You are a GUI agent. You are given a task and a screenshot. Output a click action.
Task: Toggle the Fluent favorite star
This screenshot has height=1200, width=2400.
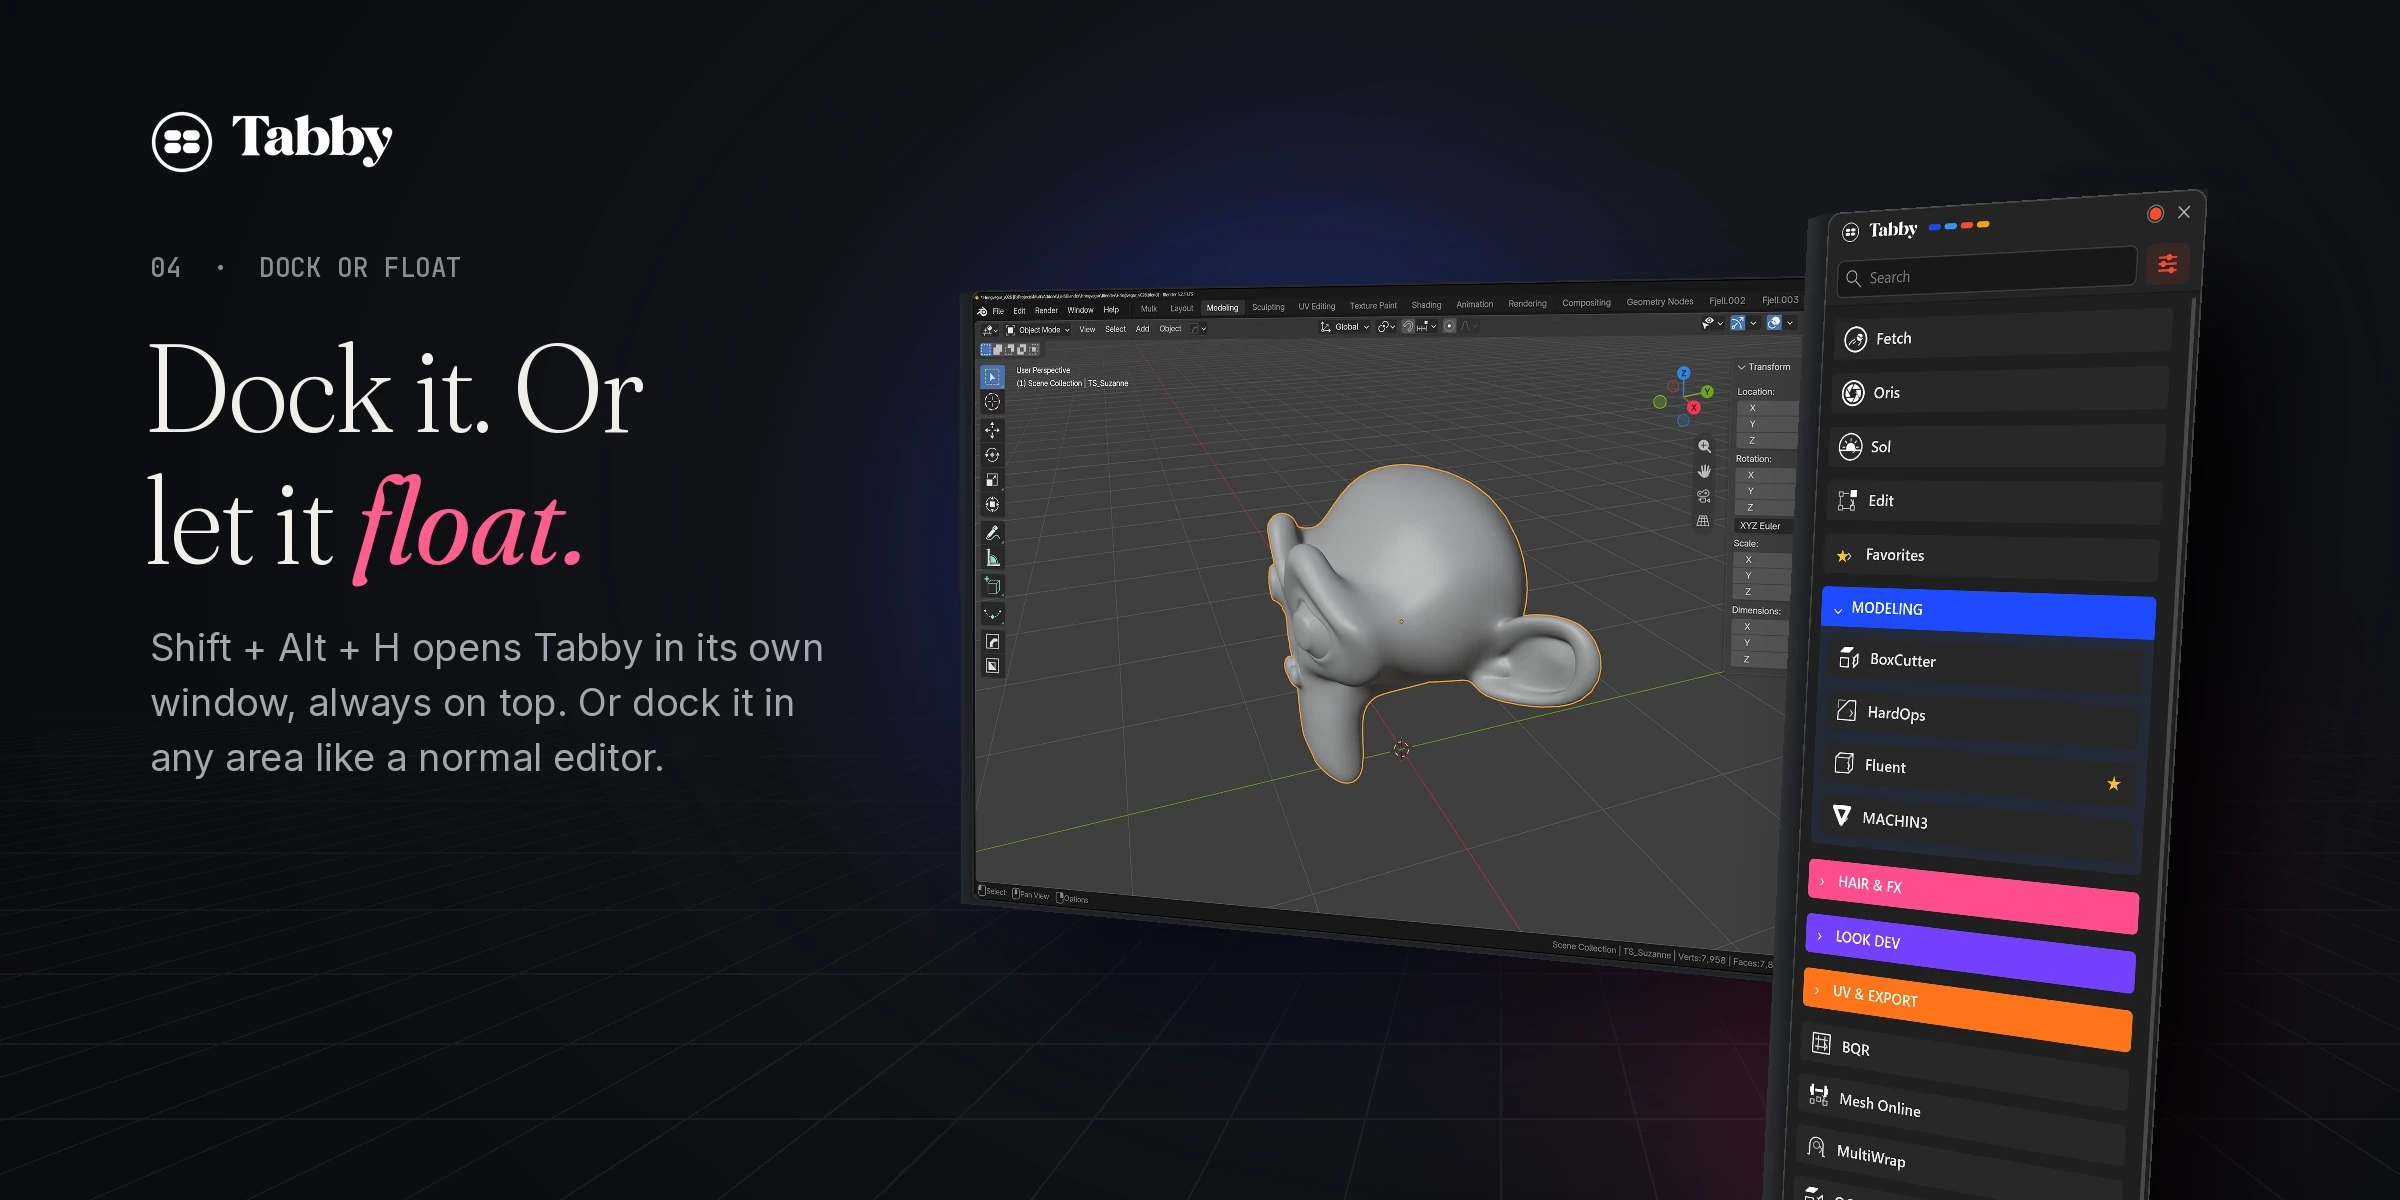point(2113,784)
